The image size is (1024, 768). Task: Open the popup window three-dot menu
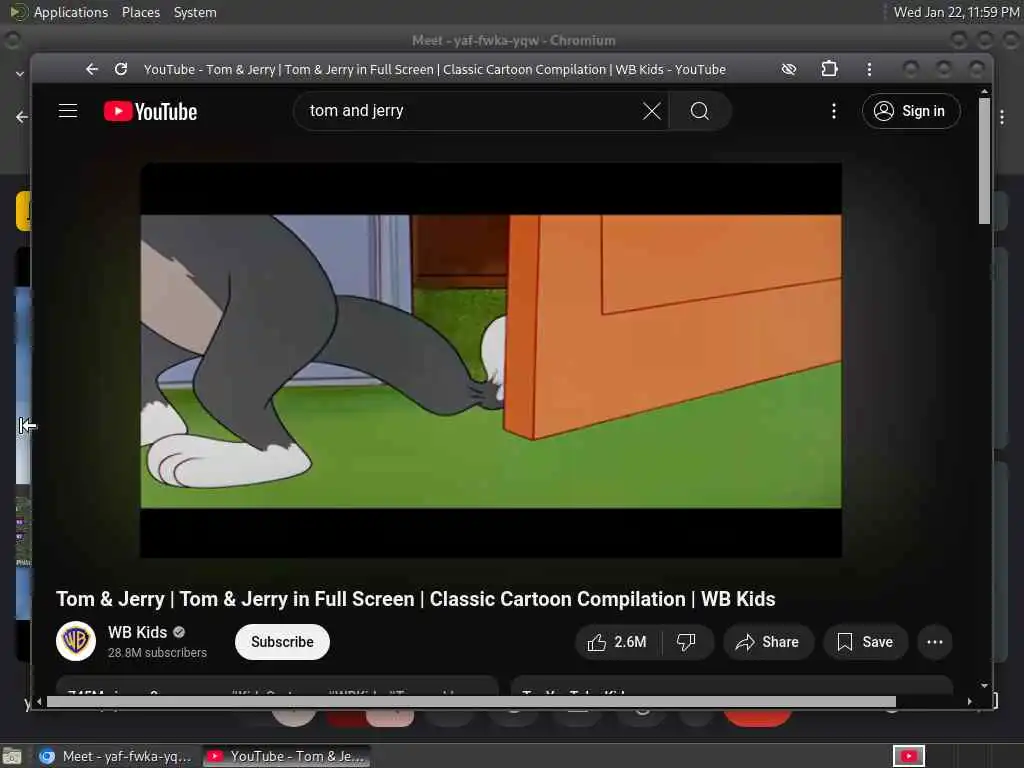point(869,69)
